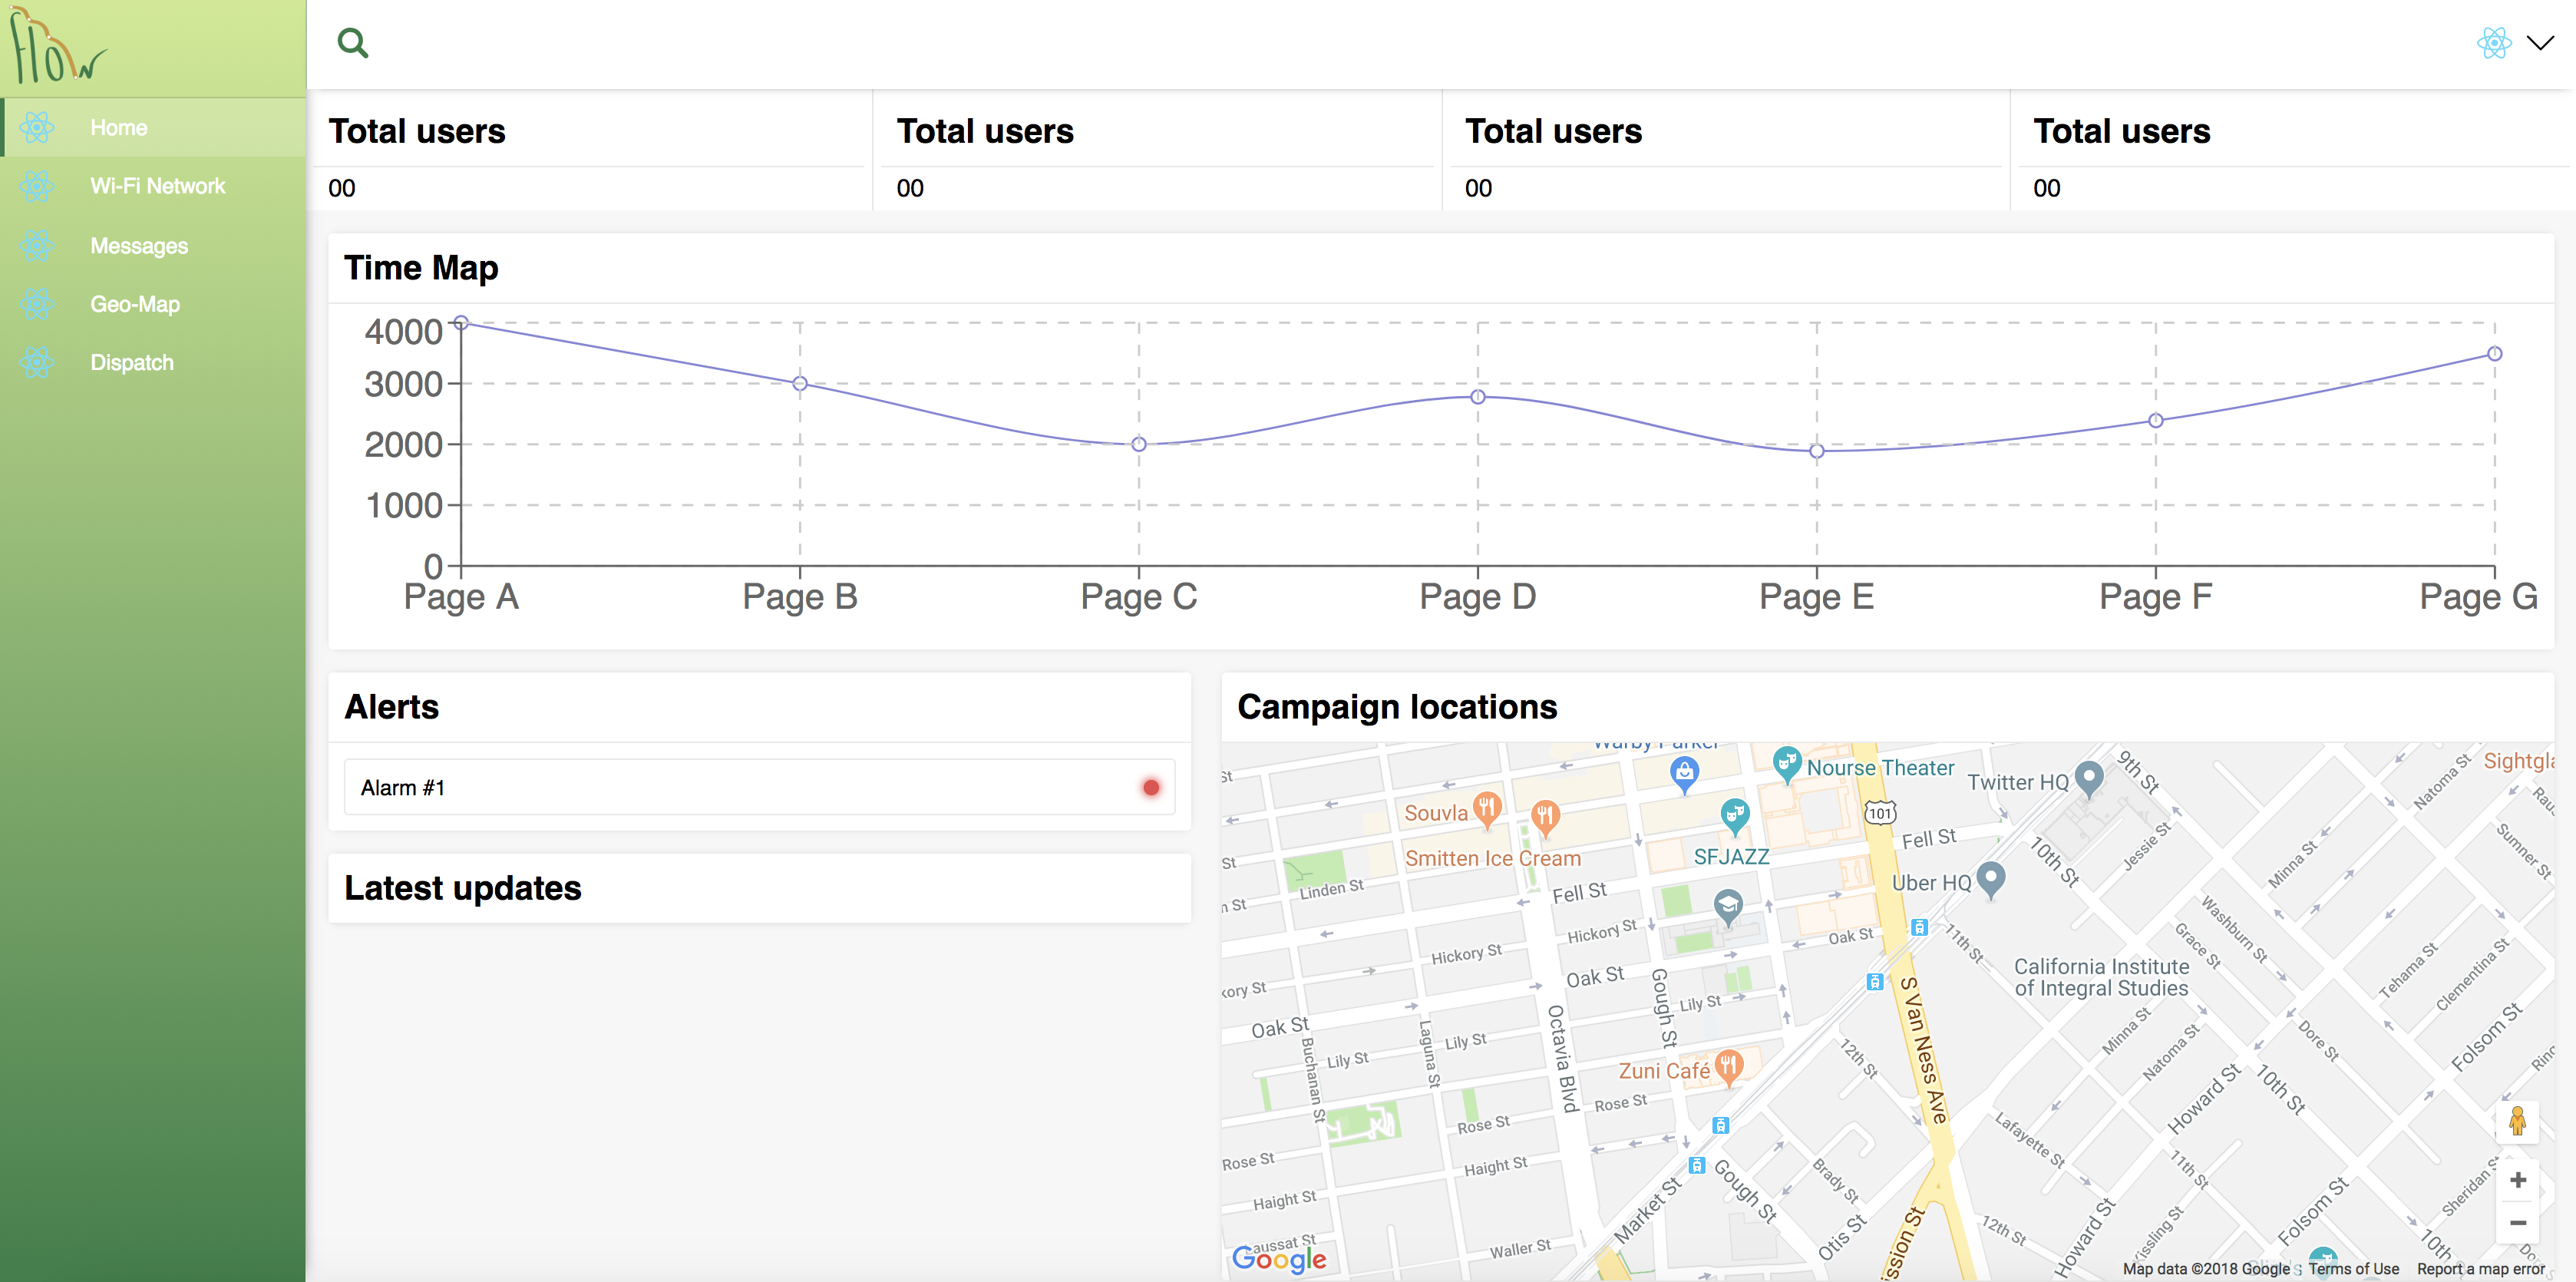Click the Report a map error link
This screenshot has width=2576, height=1282.
(x=2480, y=1268)
